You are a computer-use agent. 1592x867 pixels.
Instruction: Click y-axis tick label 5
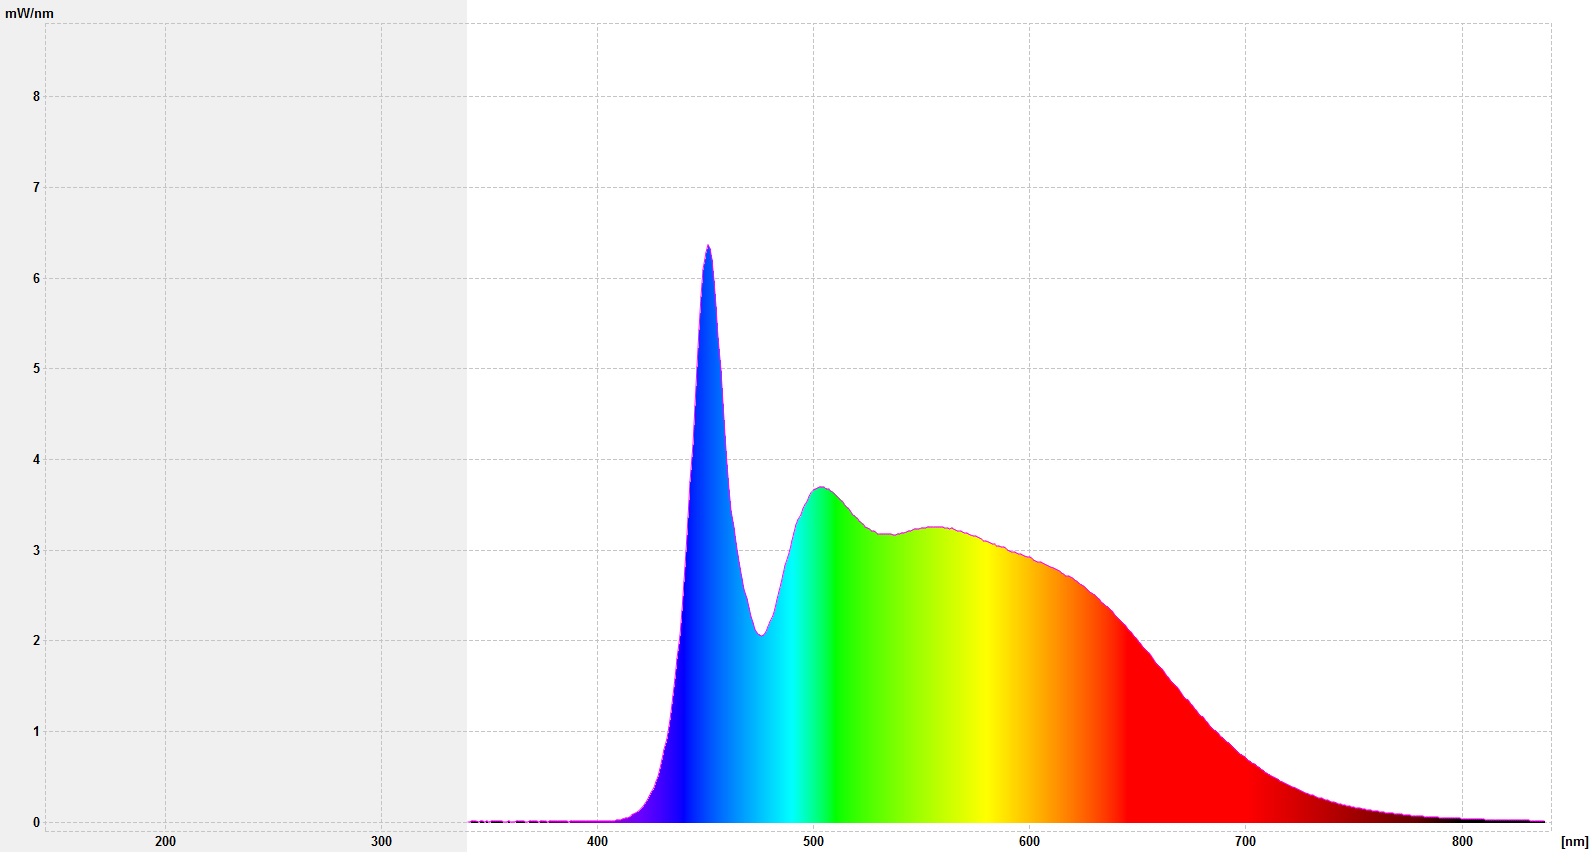(37, 368)
